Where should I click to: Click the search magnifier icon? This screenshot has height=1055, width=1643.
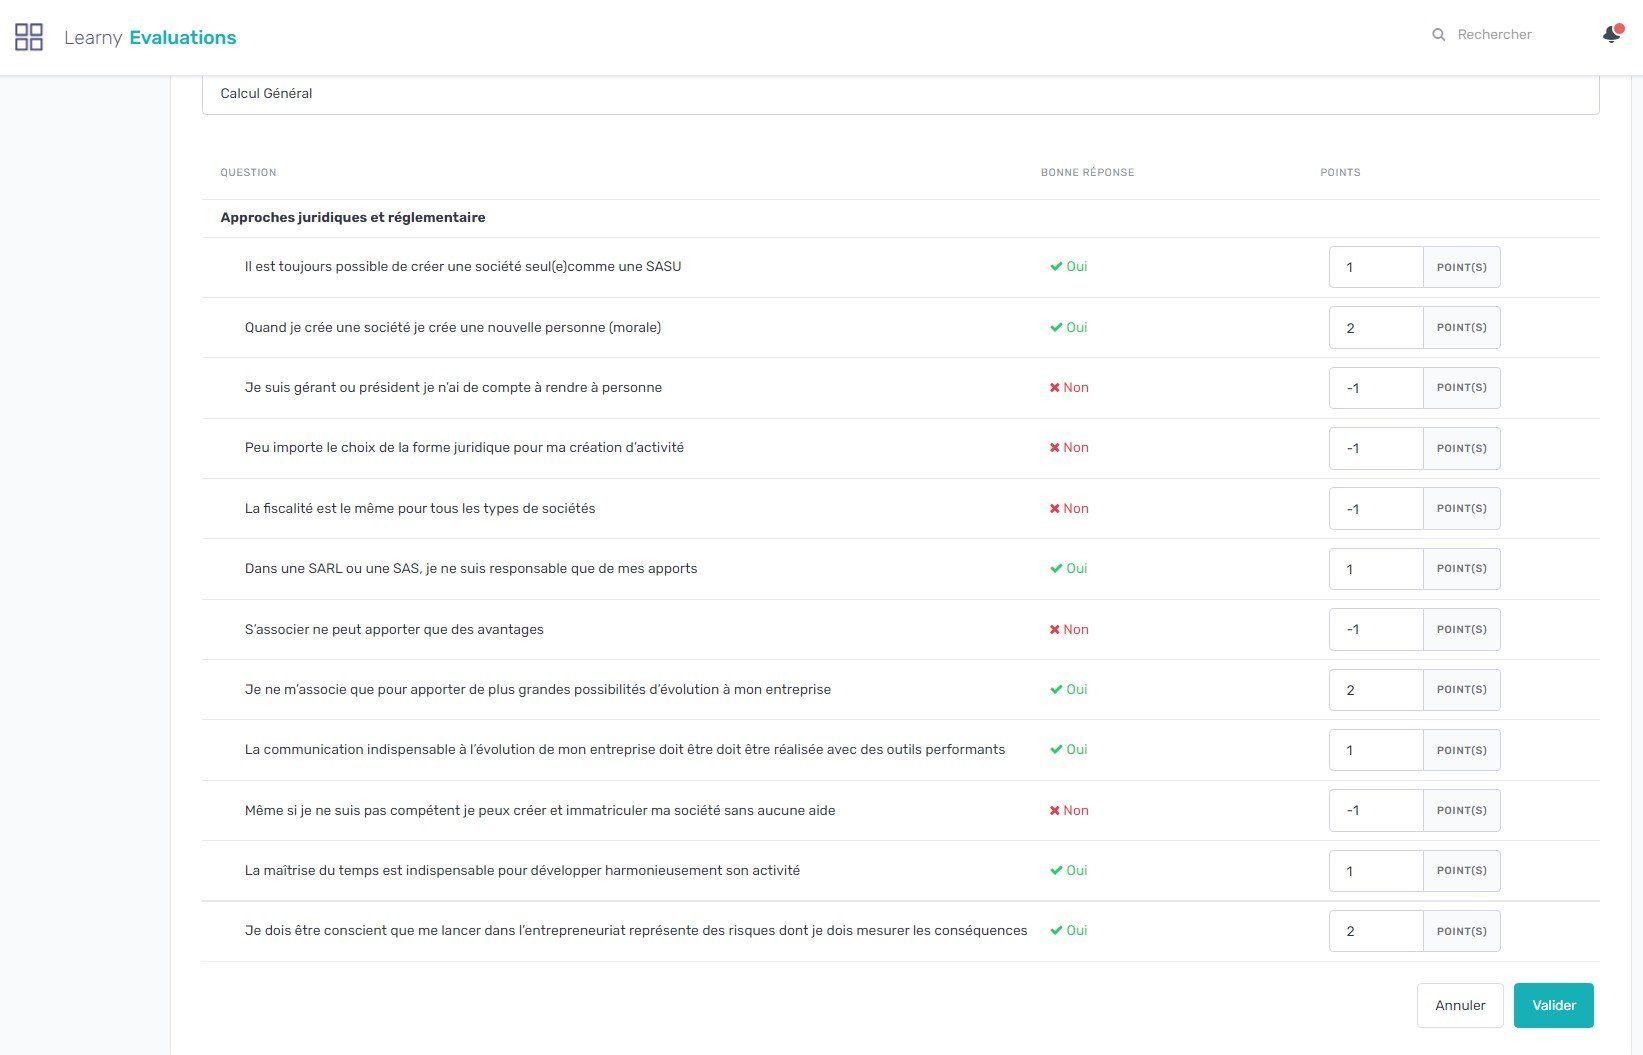[1438, 35]
